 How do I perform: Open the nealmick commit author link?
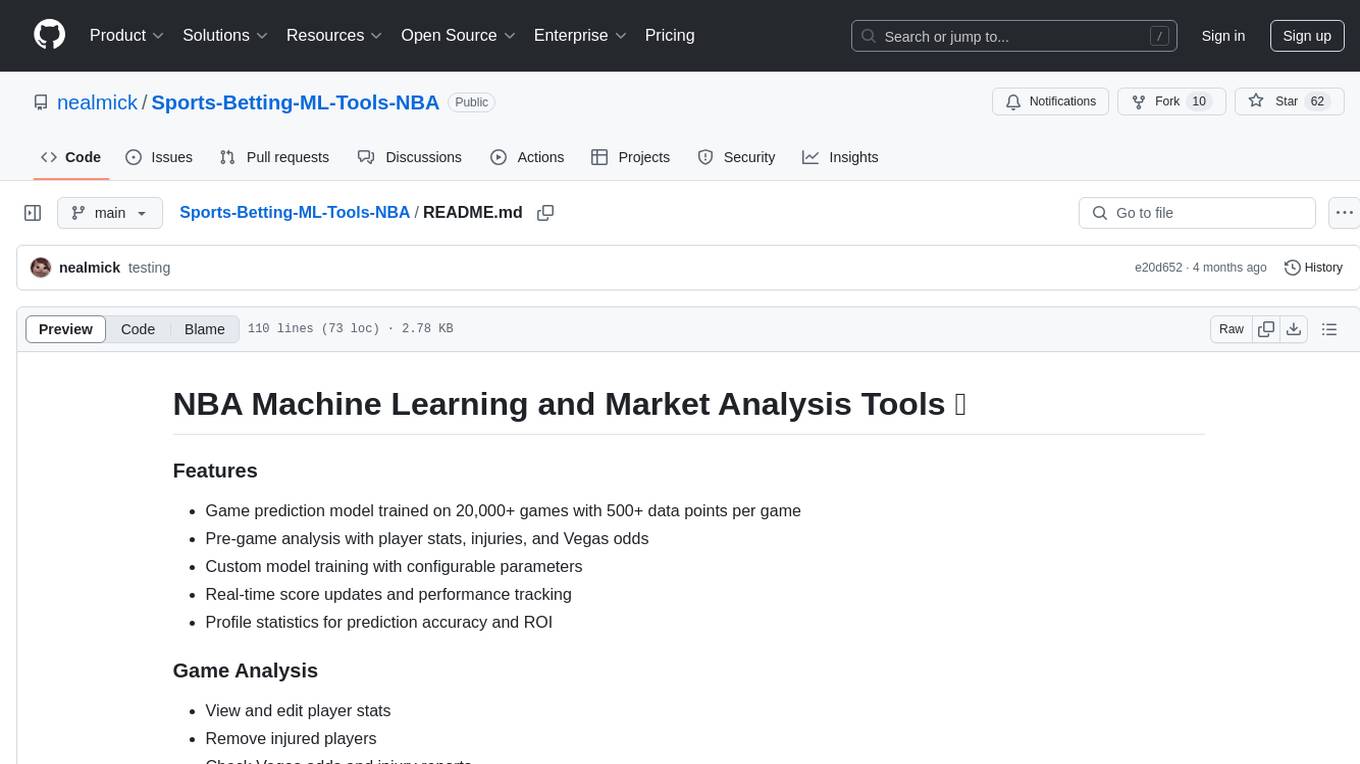(x=90, y=268)
